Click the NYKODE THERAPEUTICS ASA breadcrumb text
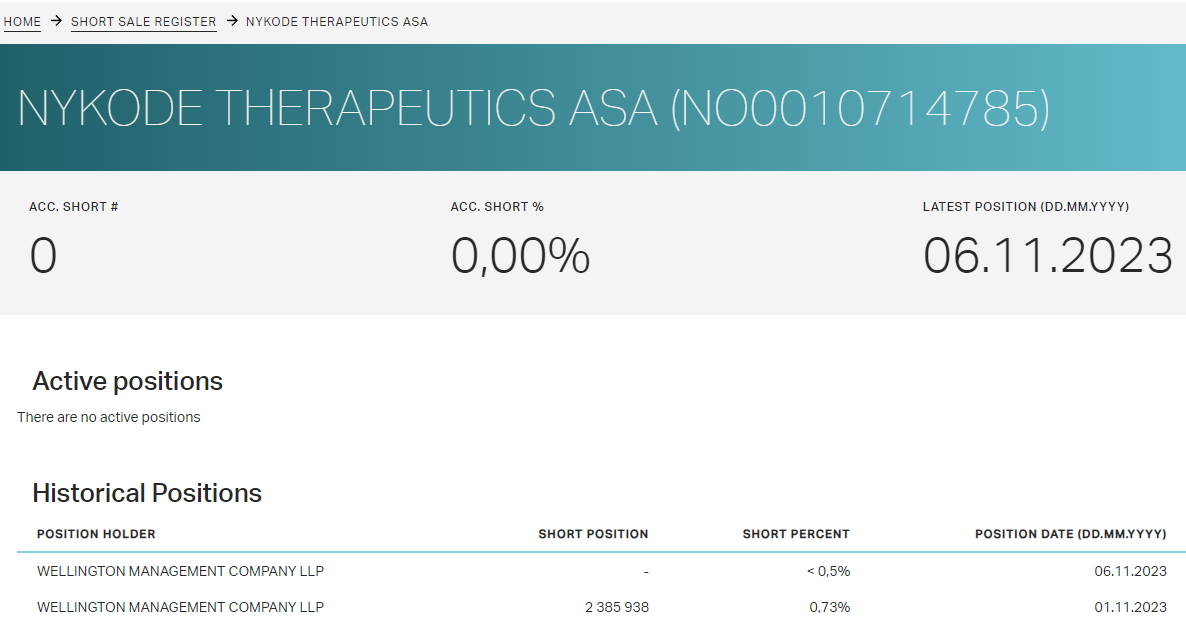Screen dimensions: 1186x633 tap(337, 22)
